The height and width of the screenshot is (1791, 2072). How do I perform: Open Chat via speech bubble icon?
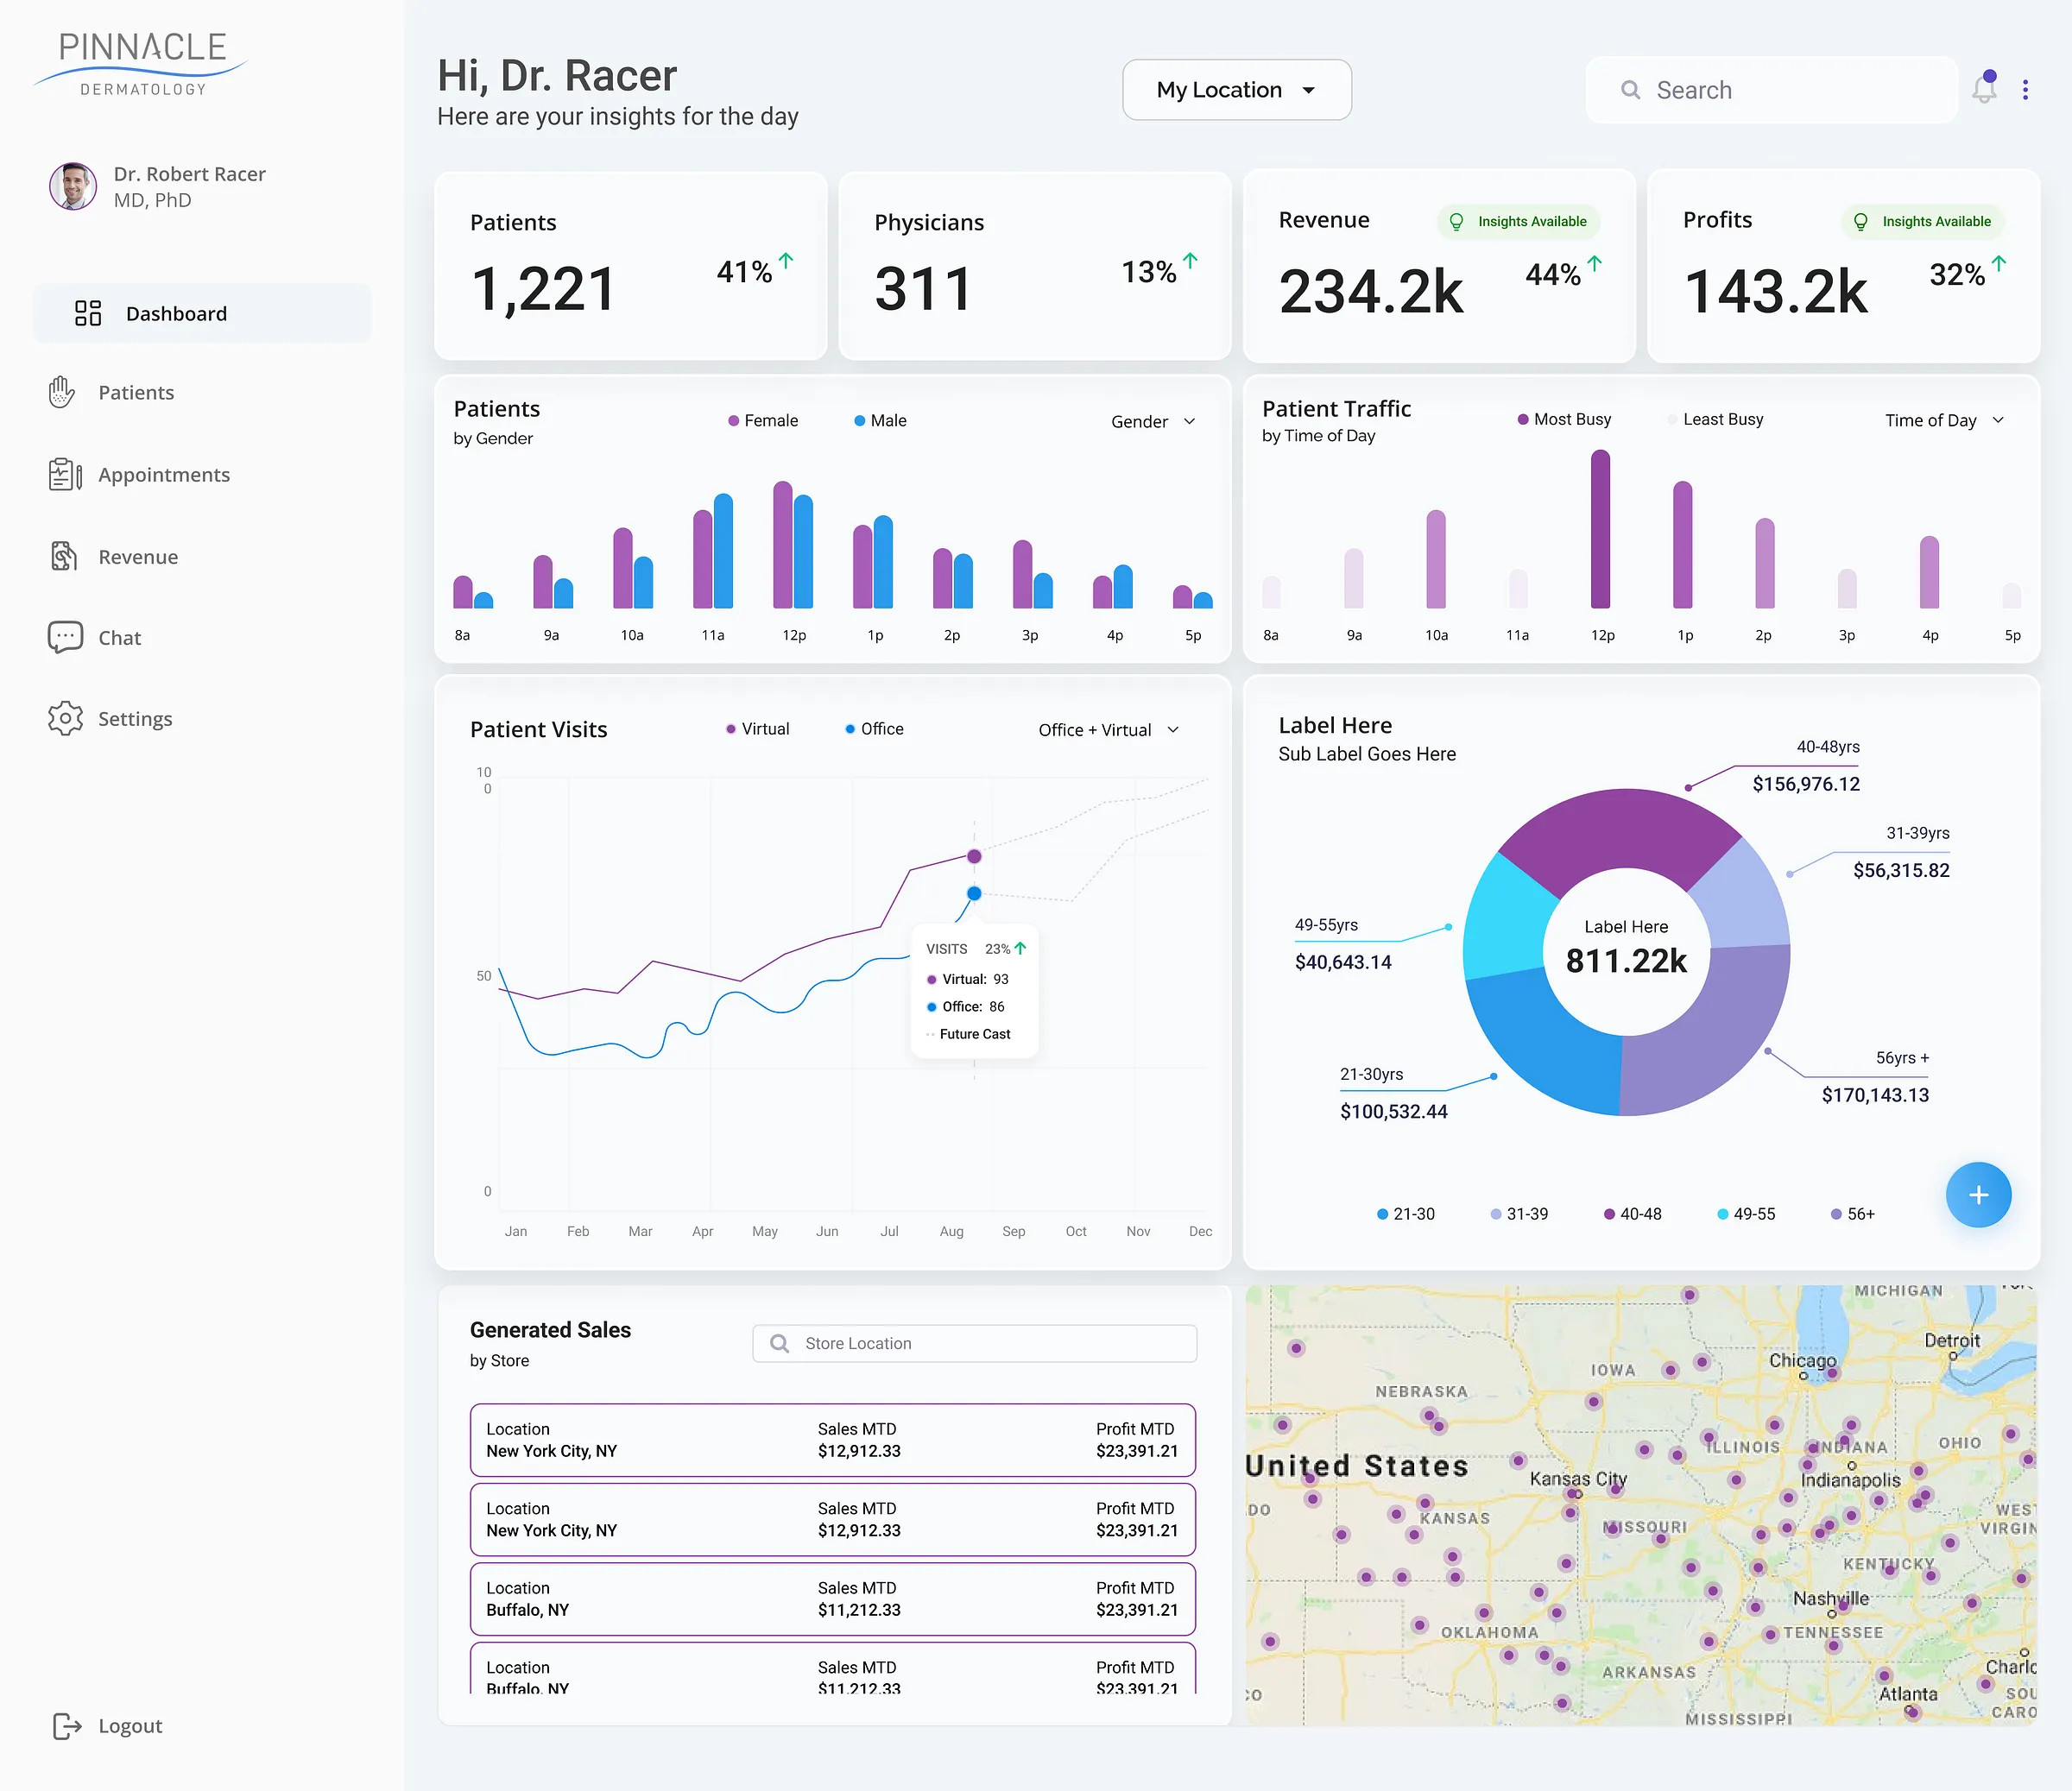[65, 637]
